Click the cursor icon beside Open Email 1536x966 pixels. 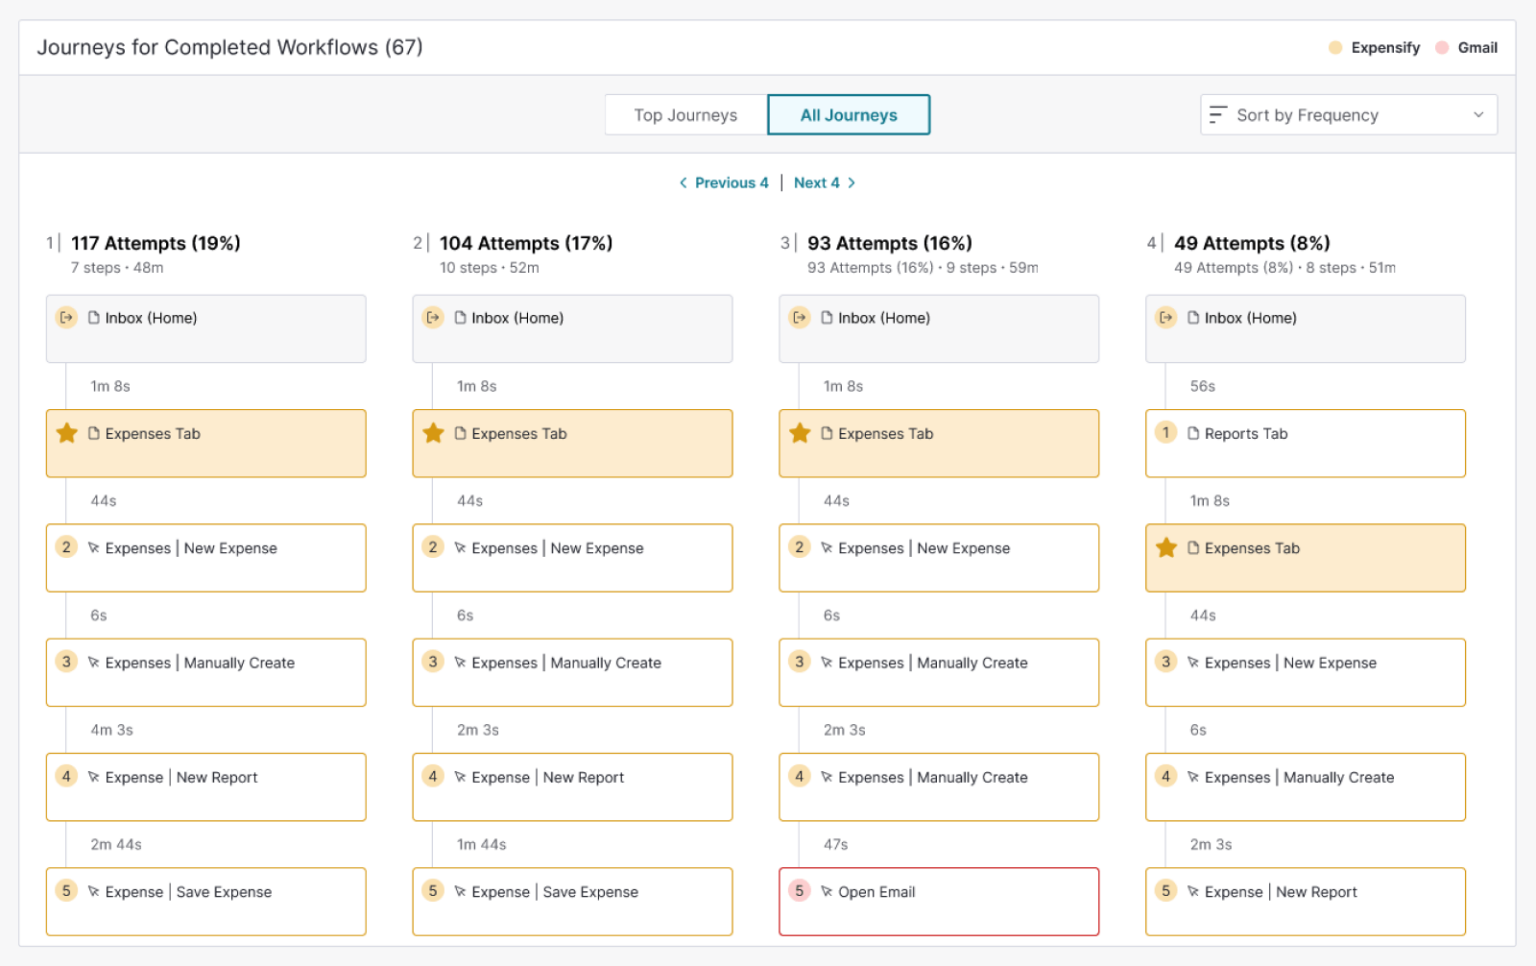tap(826, 892)
